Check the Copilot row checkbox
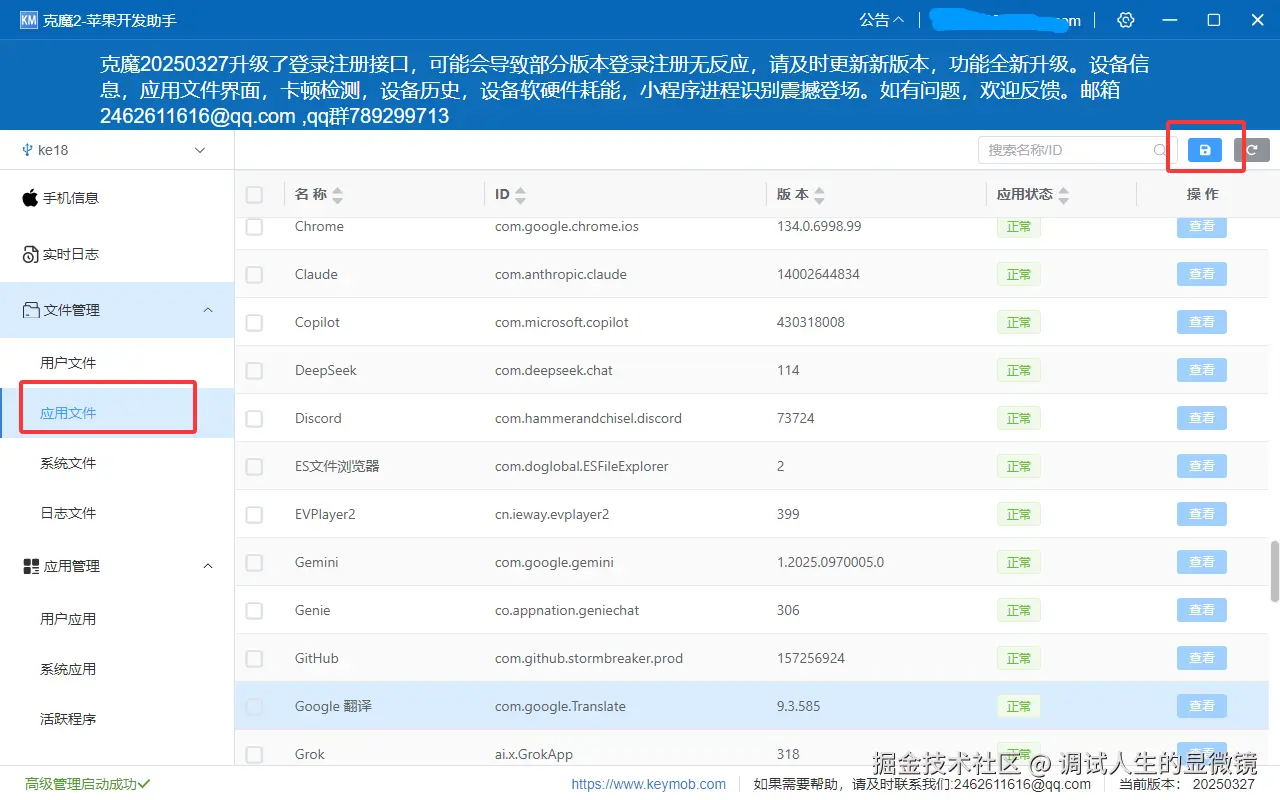Image resolution: width=1280 pixels, height=800 pixels. [x=254, y=323]
